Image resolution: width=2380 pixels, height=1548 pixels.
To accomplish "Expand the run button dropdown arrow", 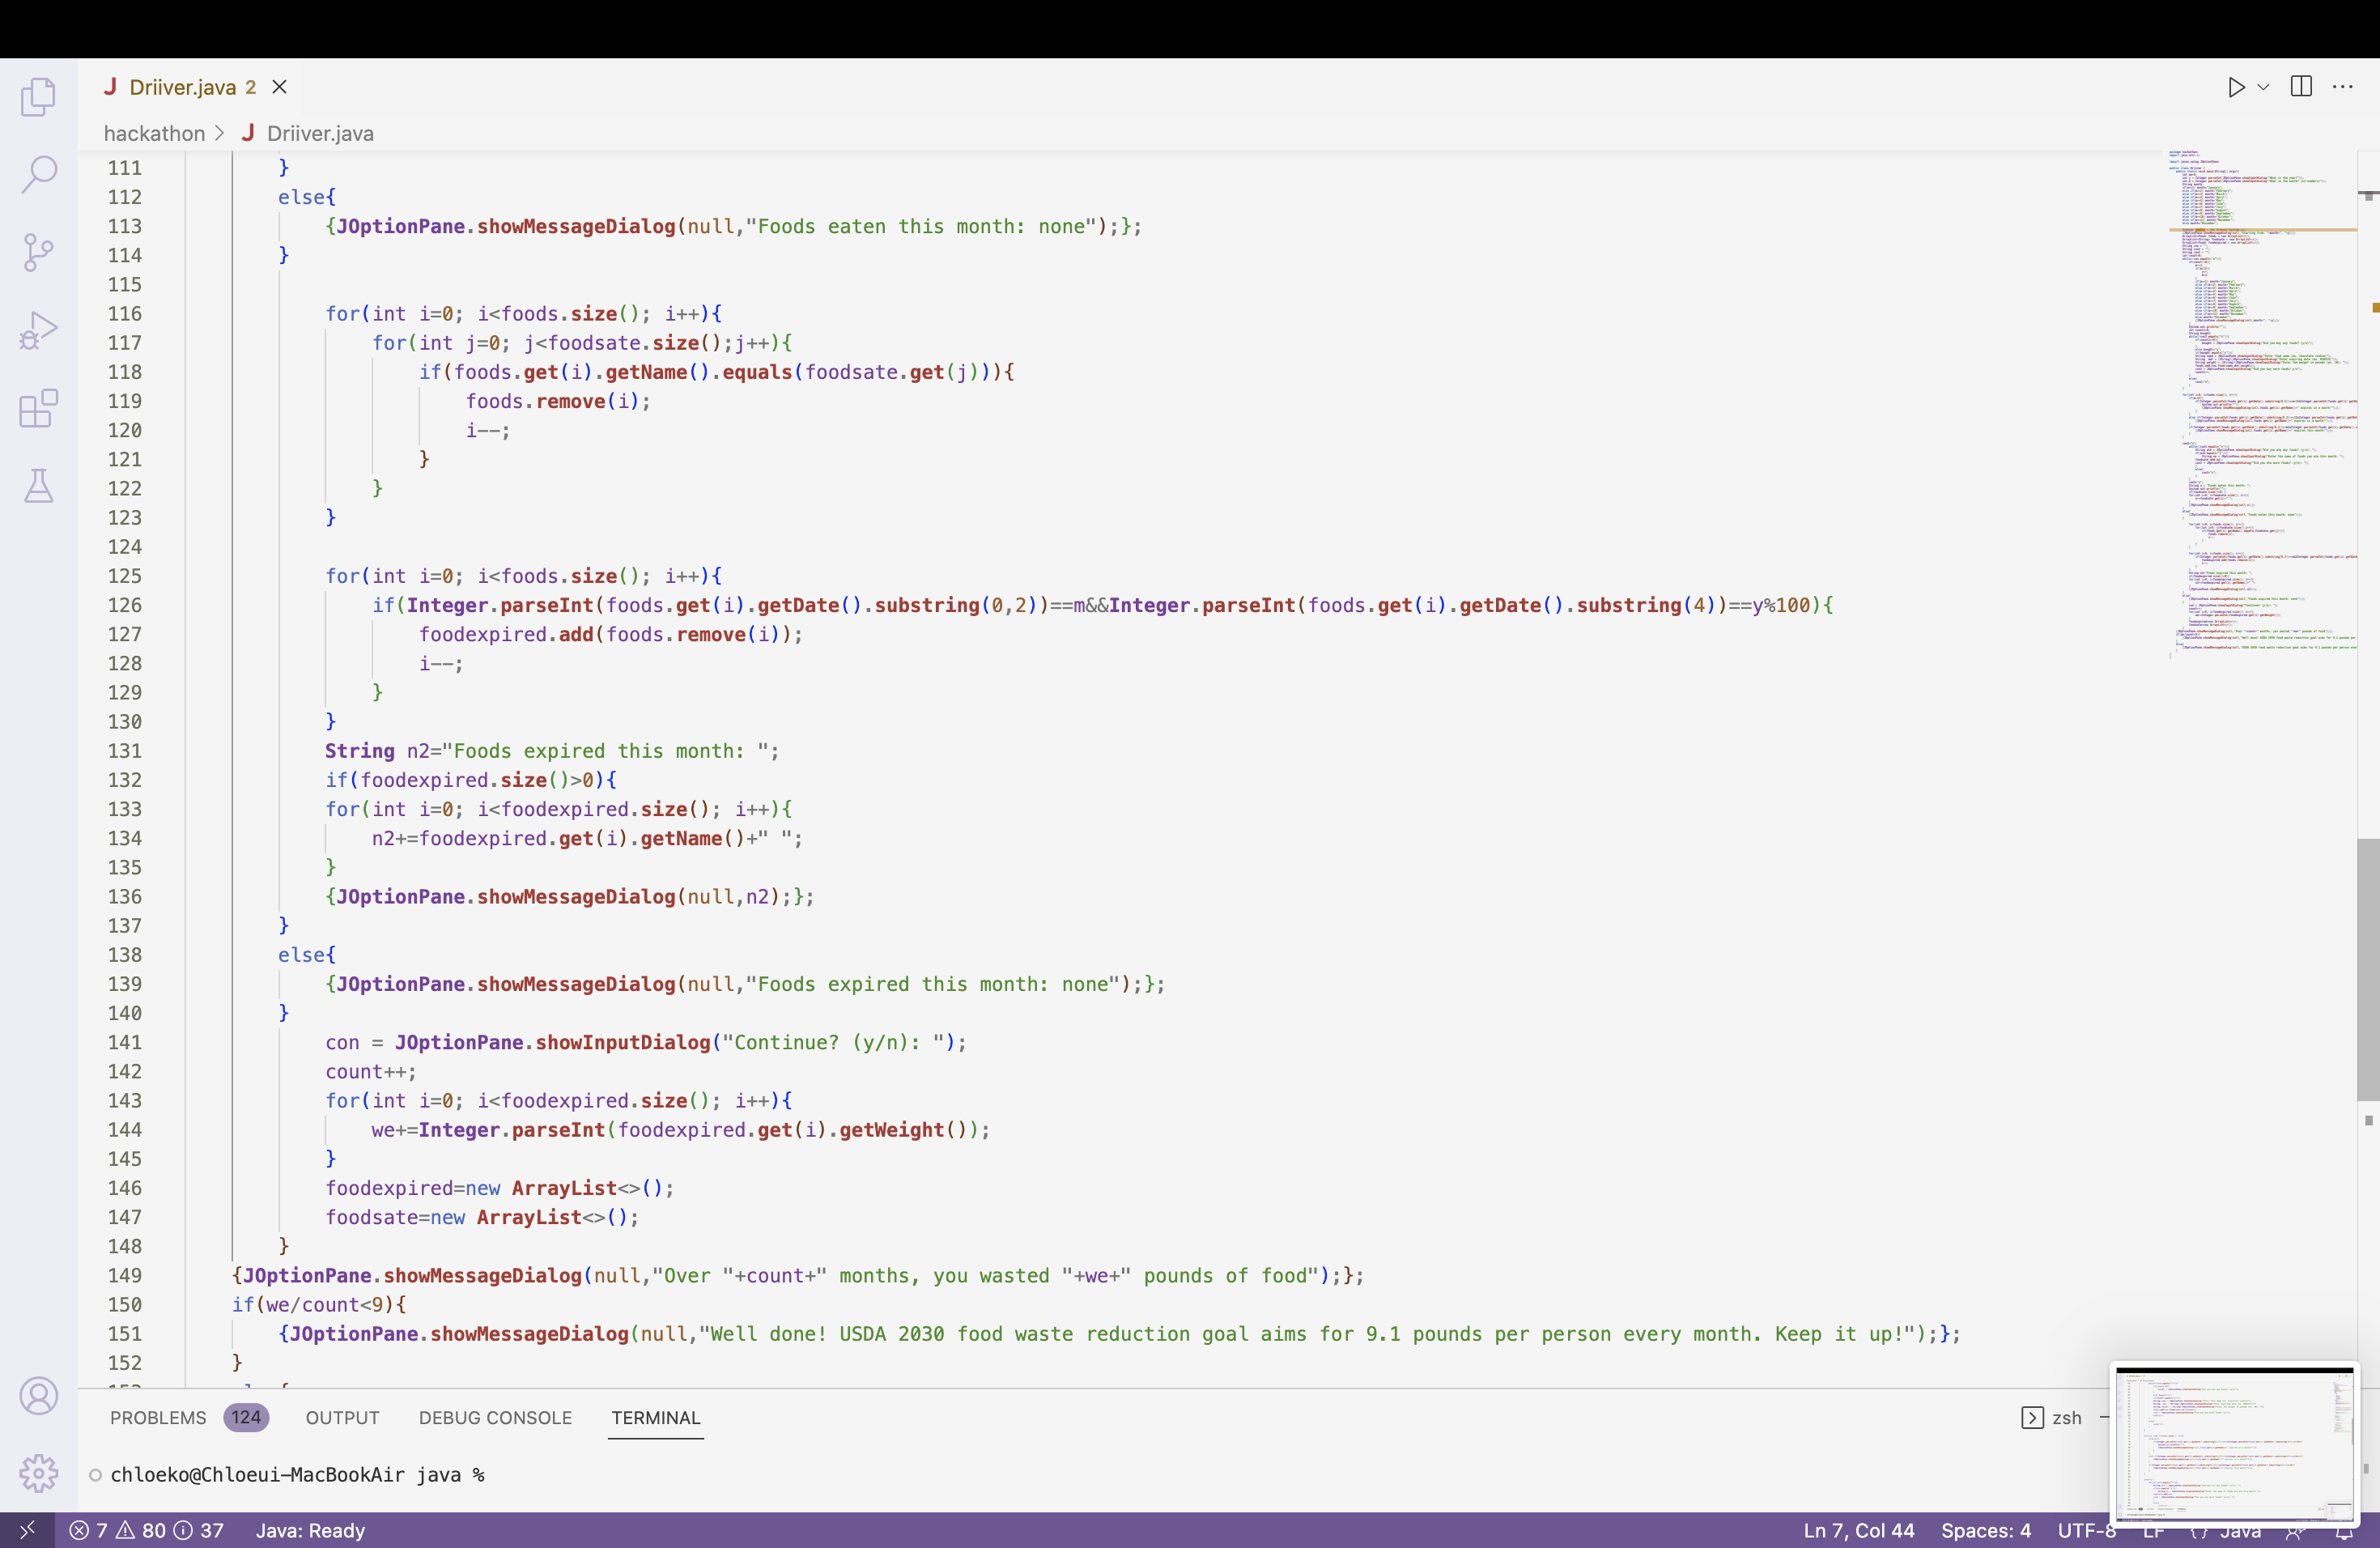I will pos(2263,87).
